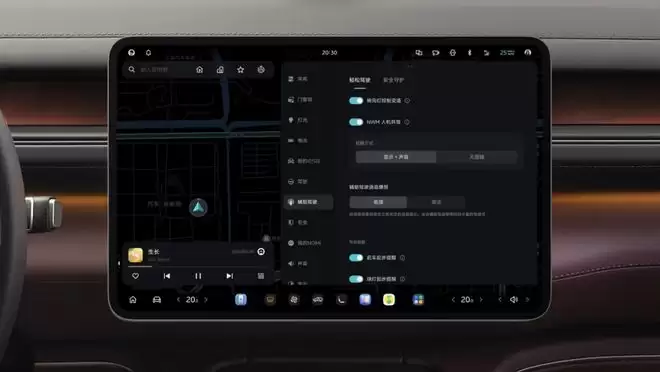660x372 pixels.
Task: Switch to the second settings tab
Action: 394,80
